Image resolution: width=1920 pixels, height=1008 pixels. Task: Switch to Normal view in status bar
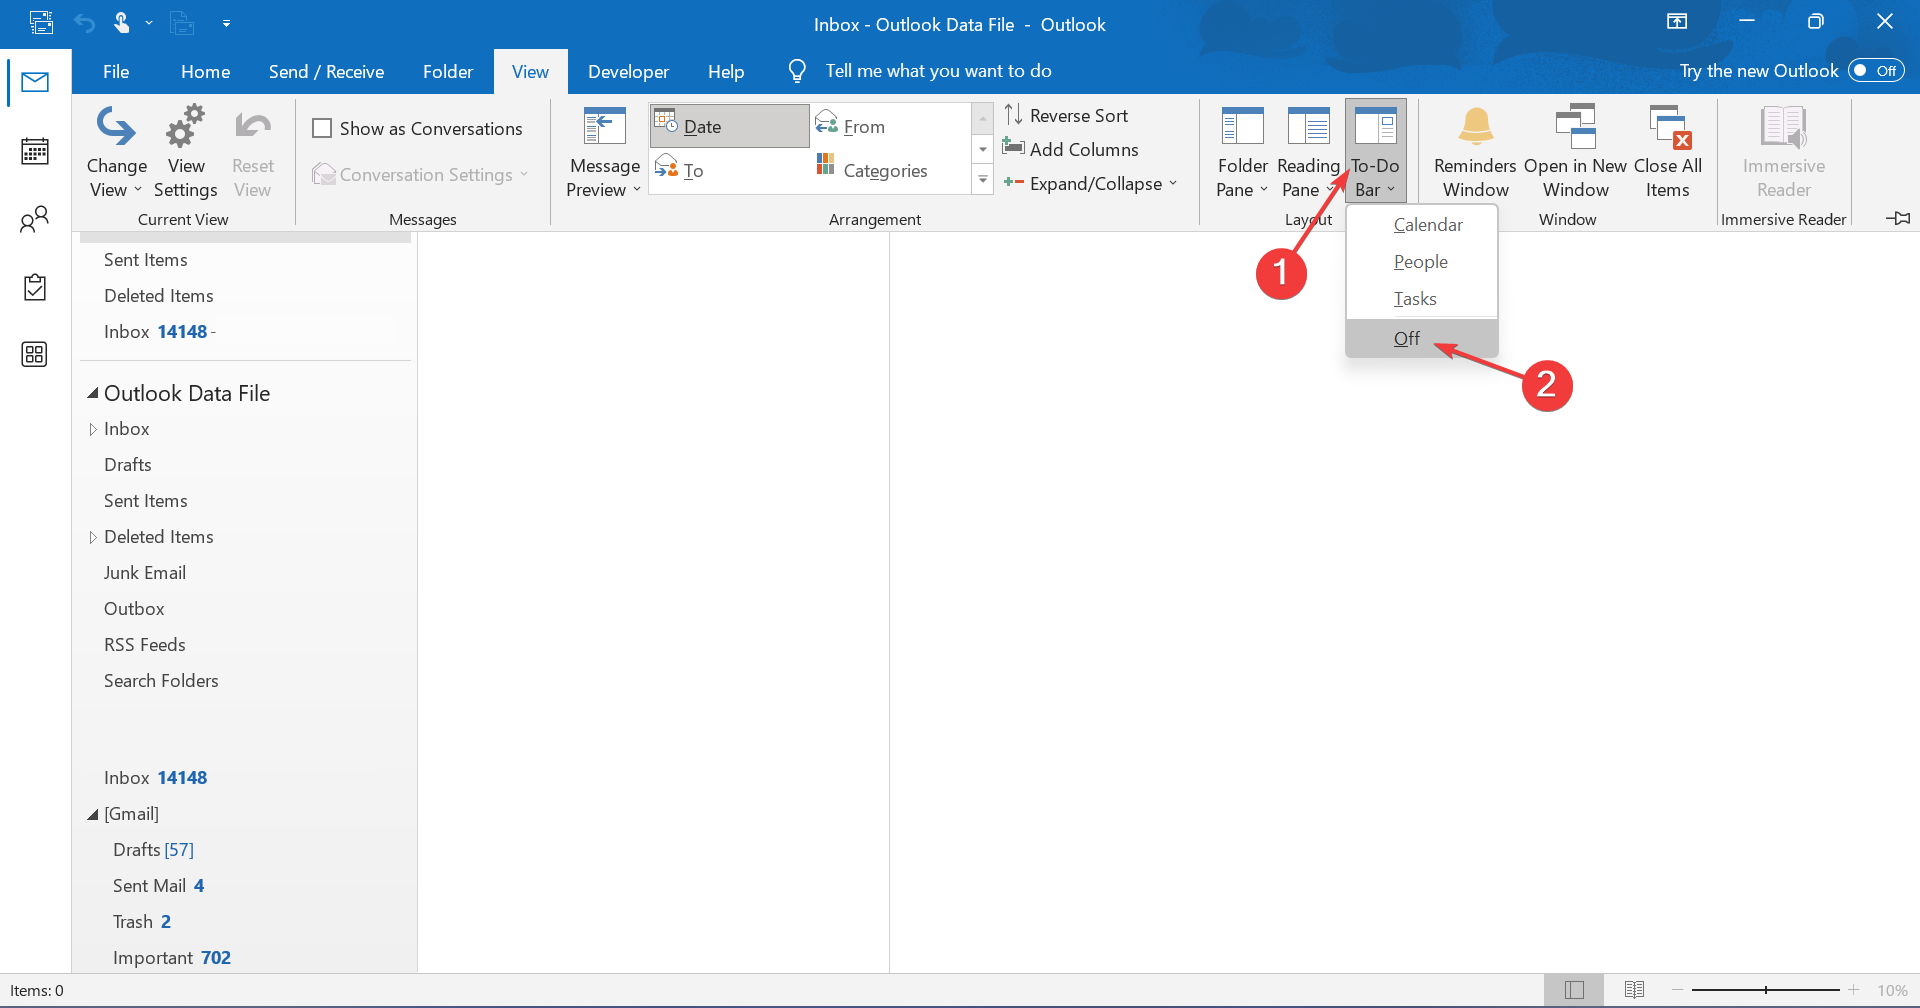click(x=1574, y=990)
